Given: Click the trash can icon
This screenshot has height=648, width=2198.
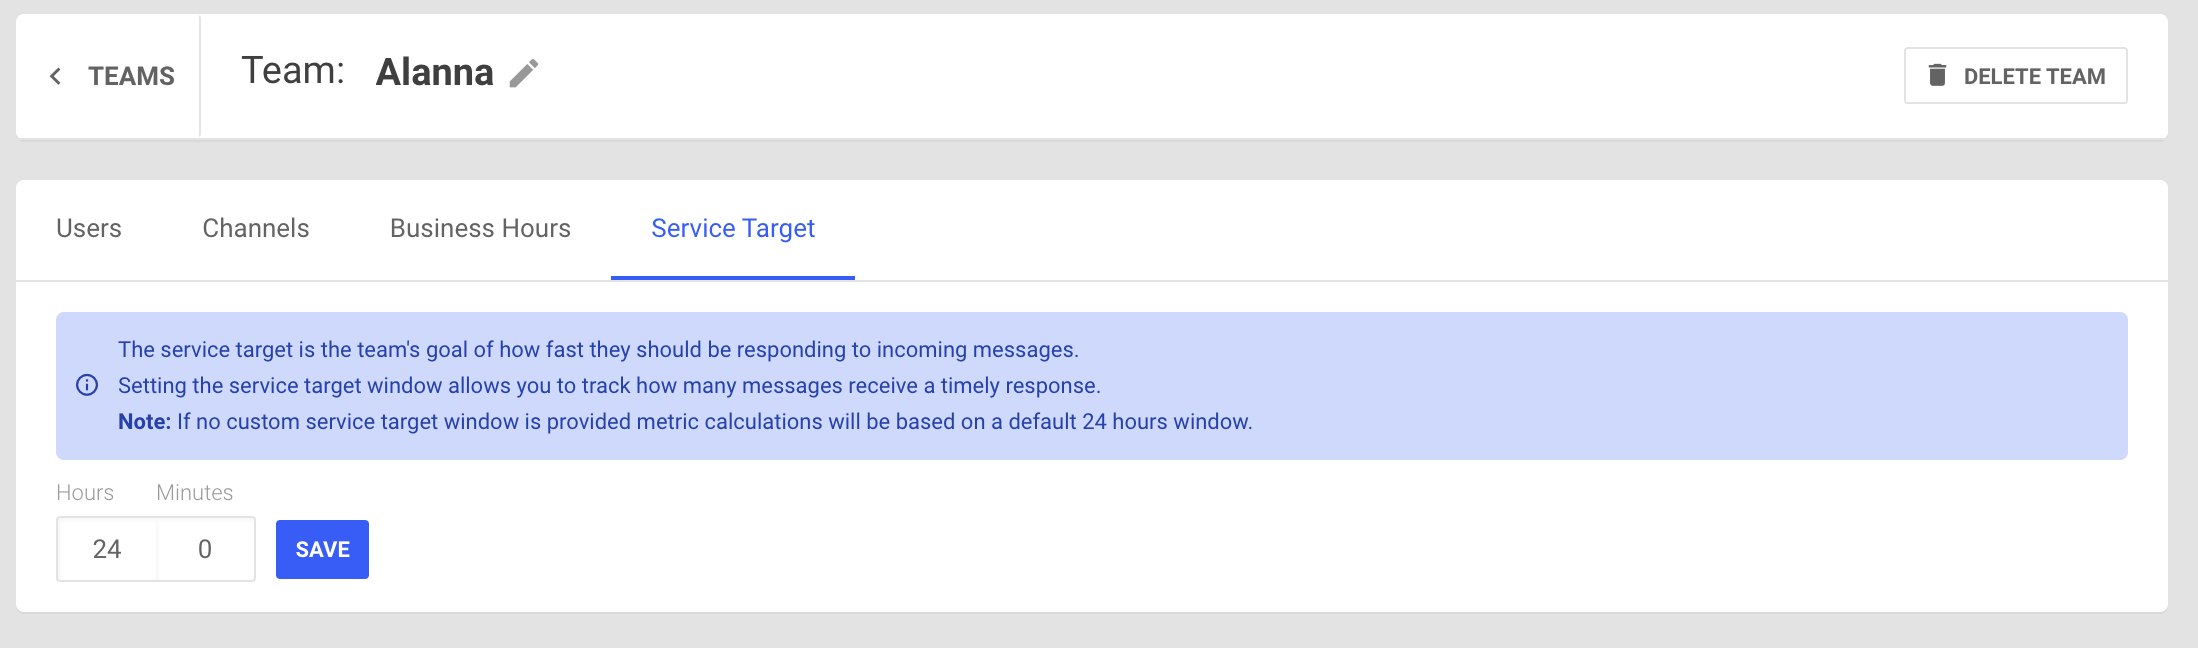Looking at the screenshot, I should click(x=1937, y=75).
